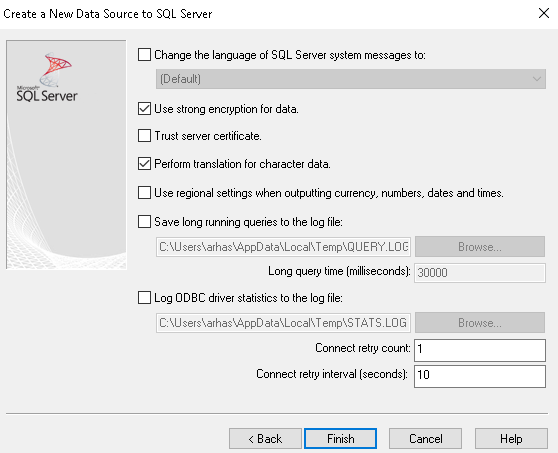The image size is (558, 453).
Task: Close the data source dialog
Action: pyautogui.click(x=544, y=13)
